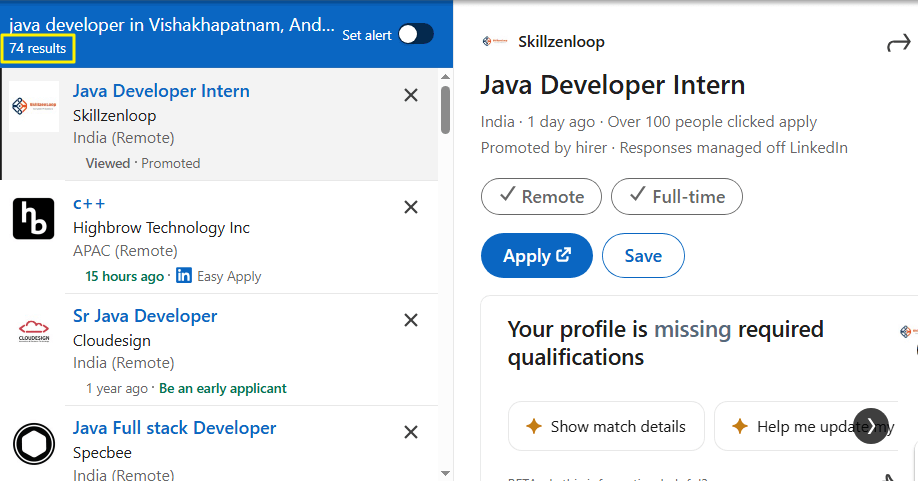918x481 pixels.
Task: Dismiss the Java Full stack Developer listing
Action: 410,432
